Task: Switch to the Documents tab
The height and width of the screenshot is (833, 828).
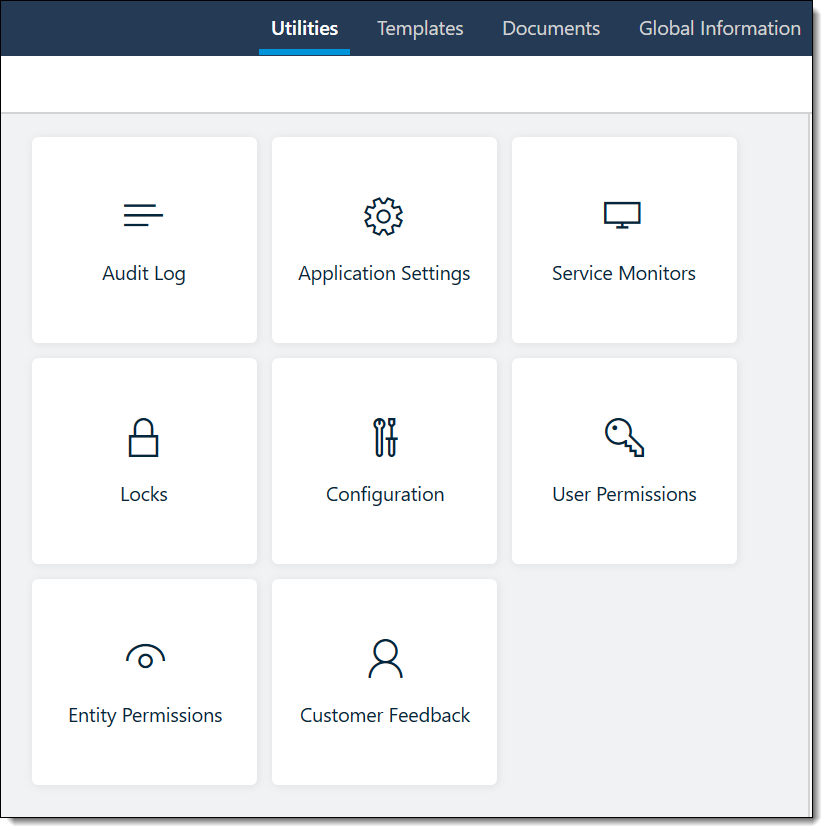Action: click(x=551, y=28)
